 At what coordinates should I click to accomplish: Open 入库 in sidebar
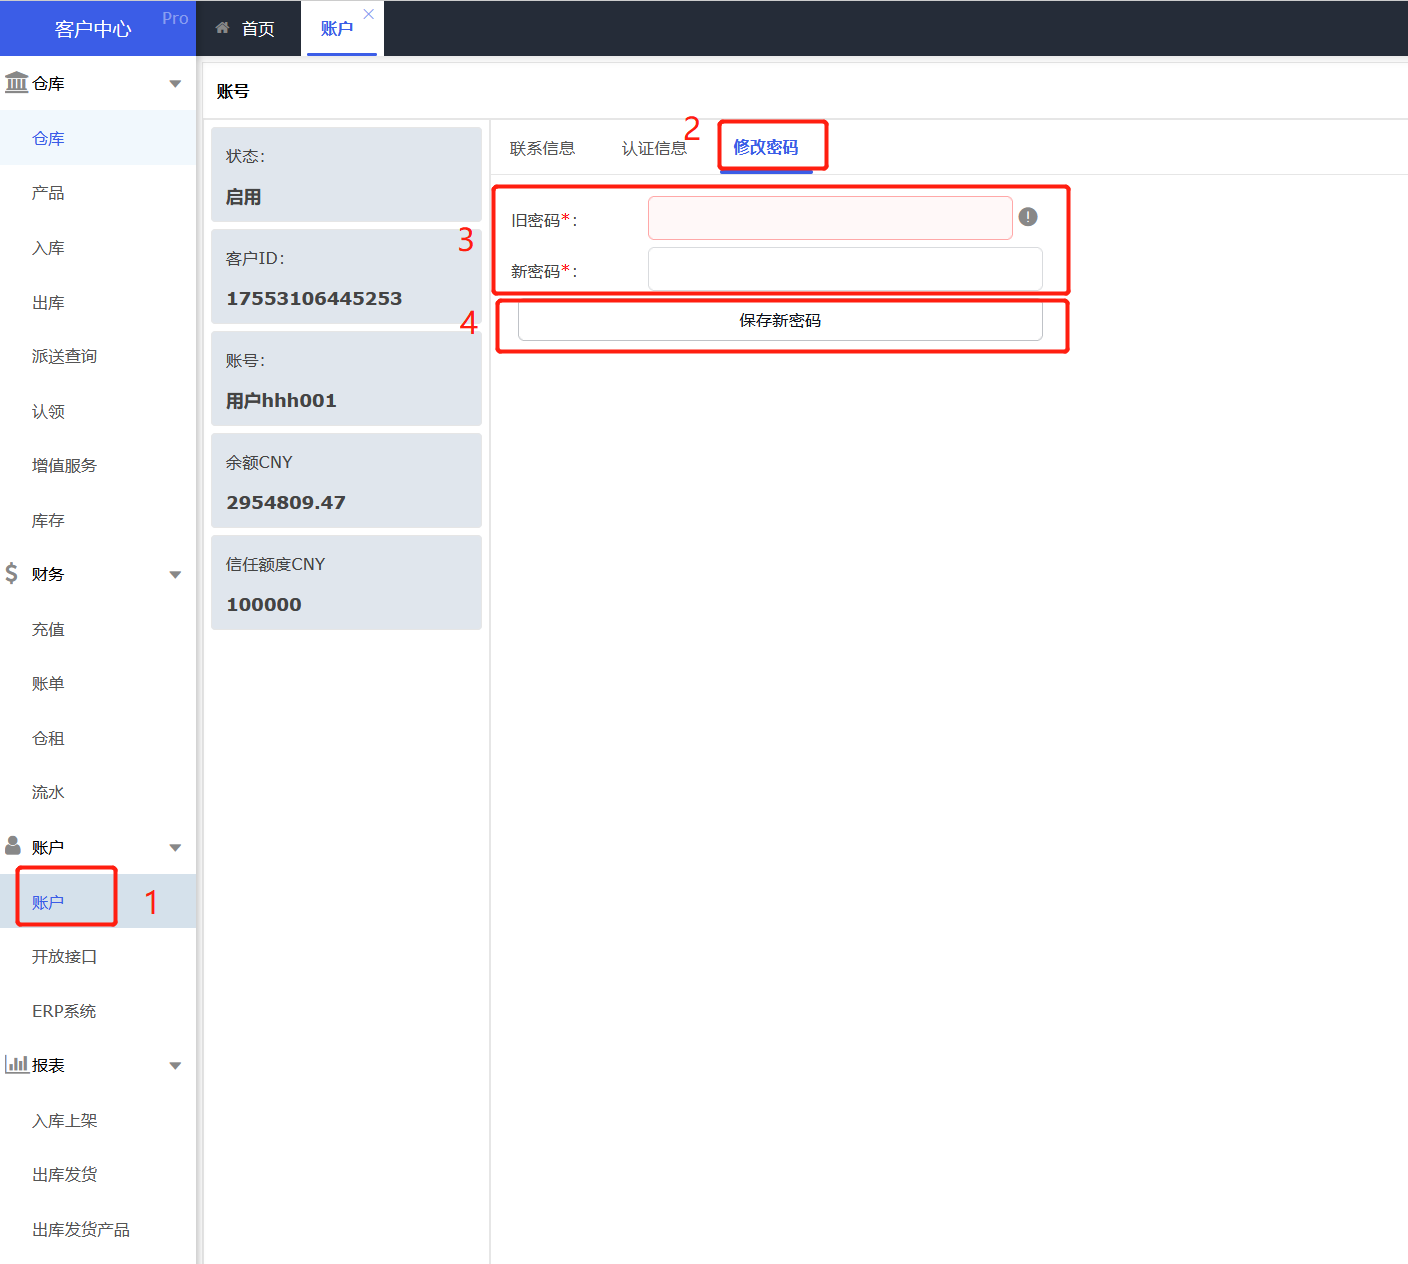98,247
